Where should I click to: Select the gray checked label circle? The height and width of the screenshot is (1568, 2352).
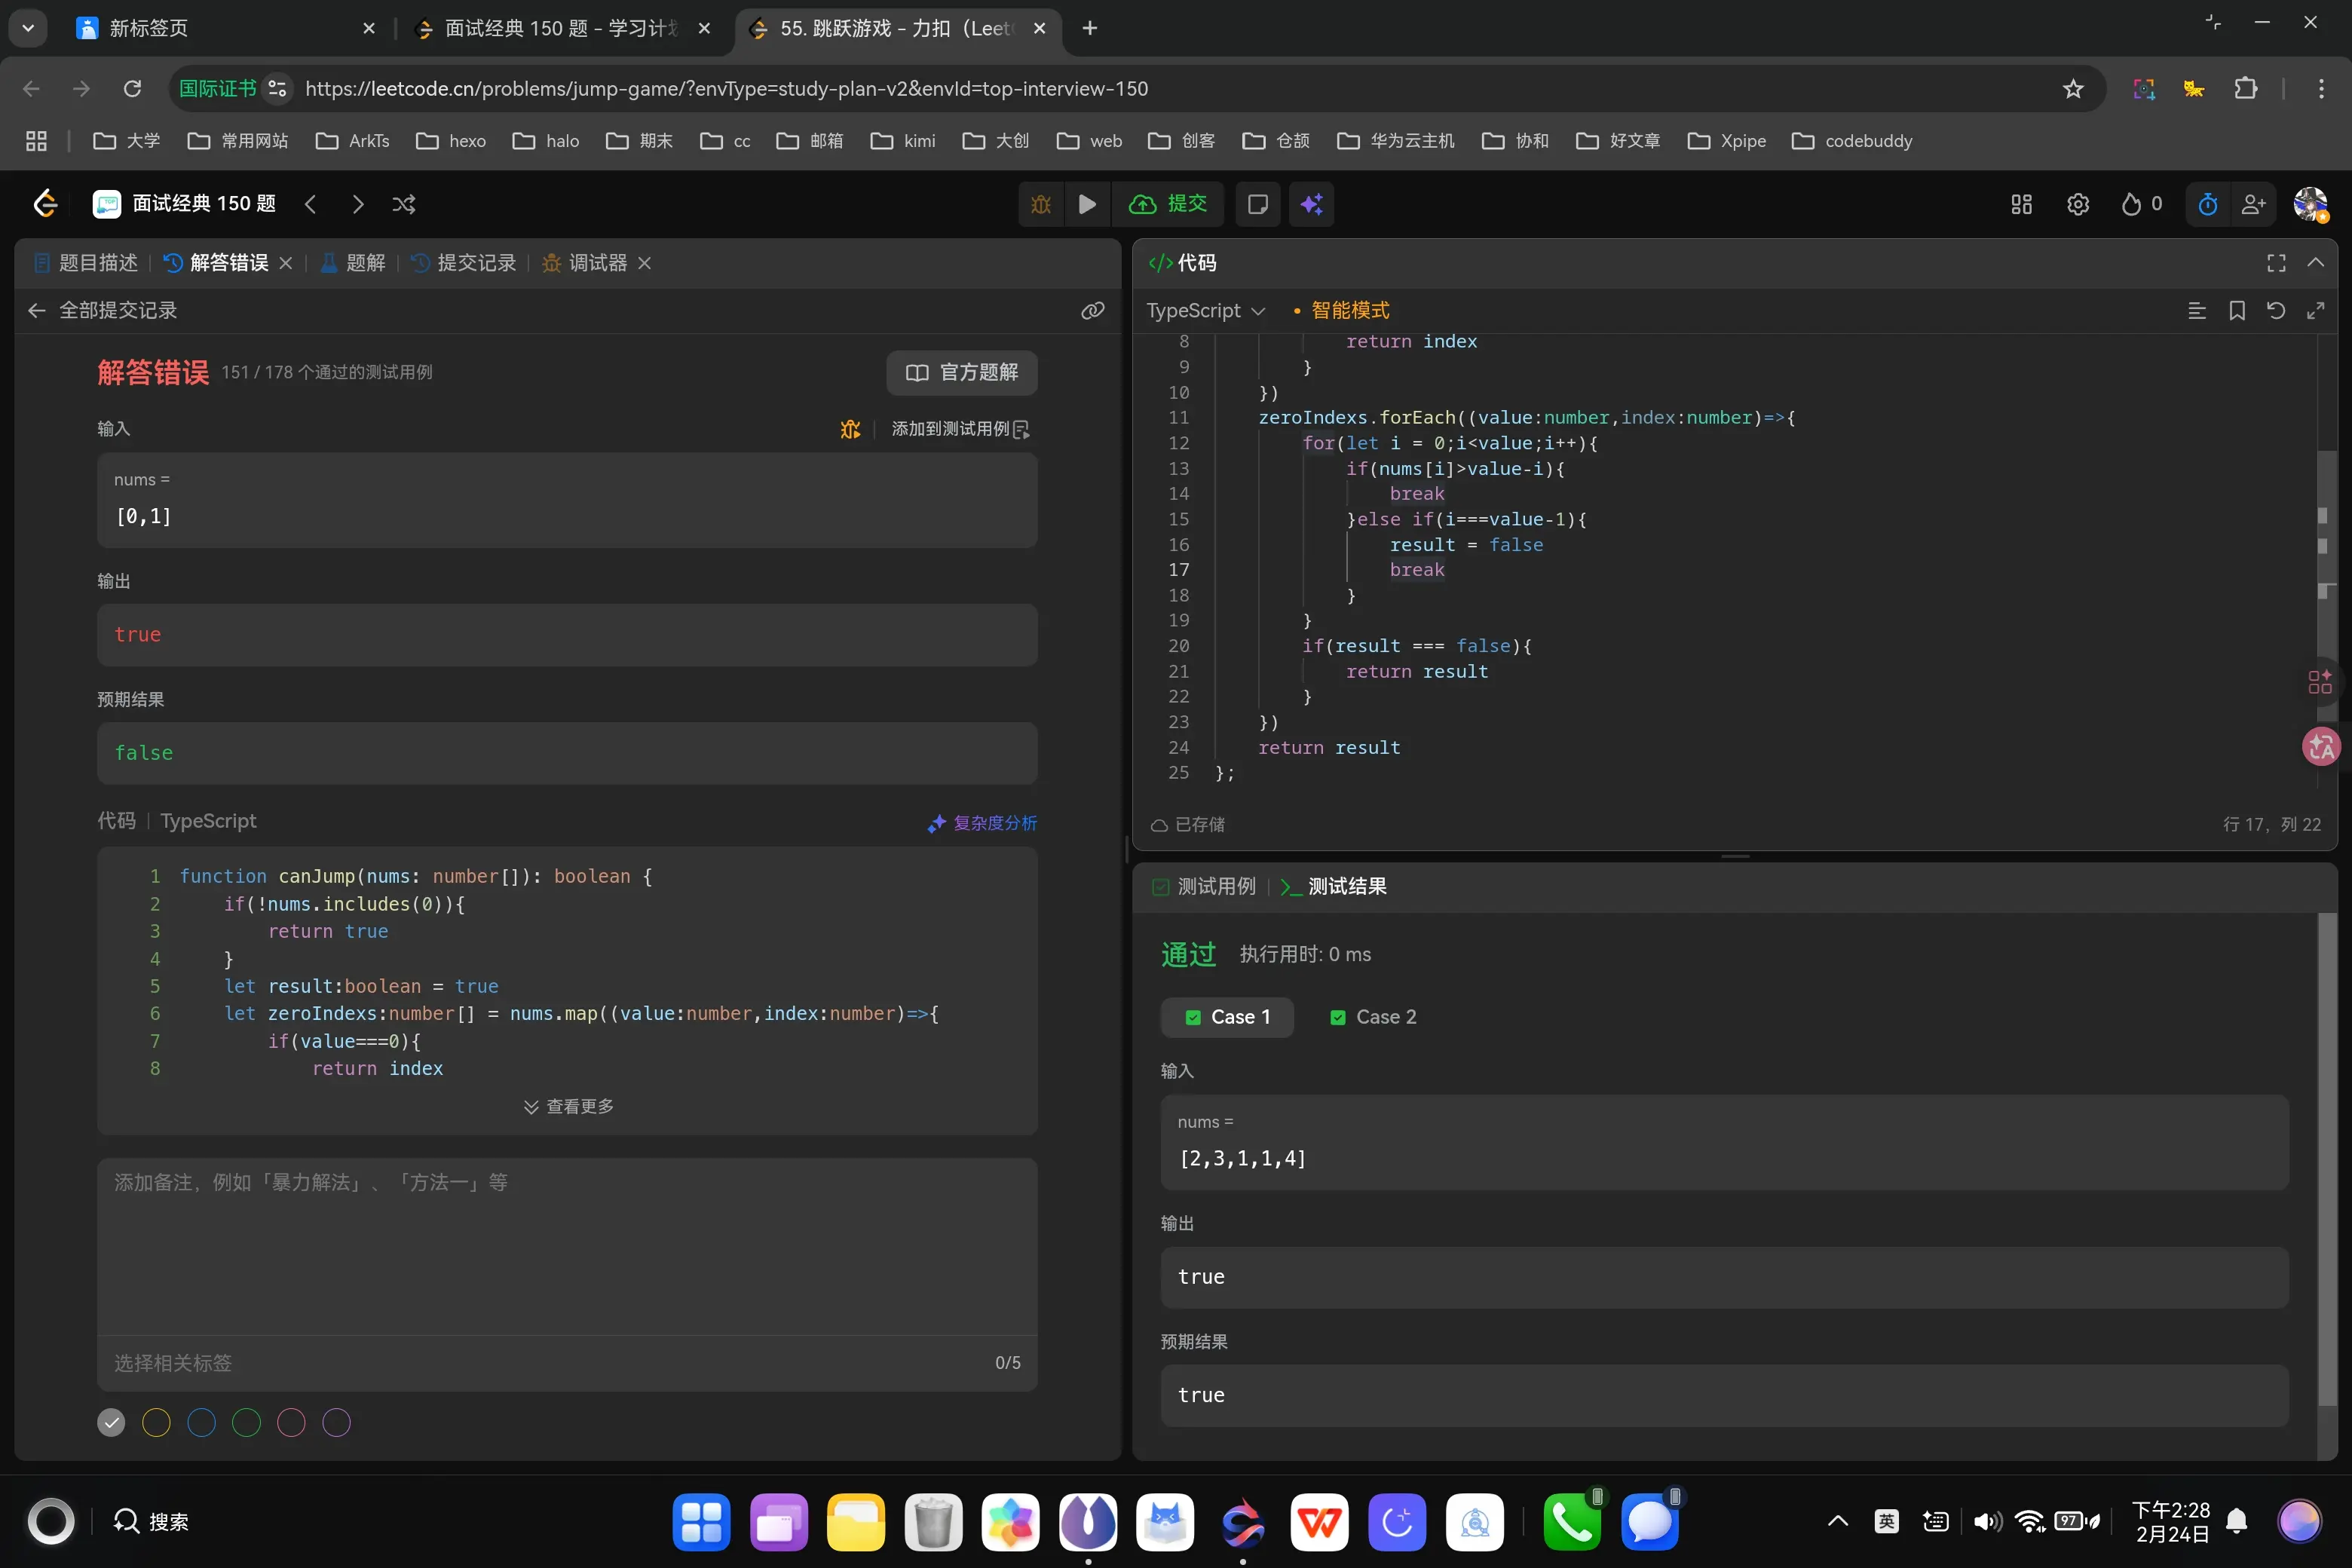click(x=111, y=1422)
